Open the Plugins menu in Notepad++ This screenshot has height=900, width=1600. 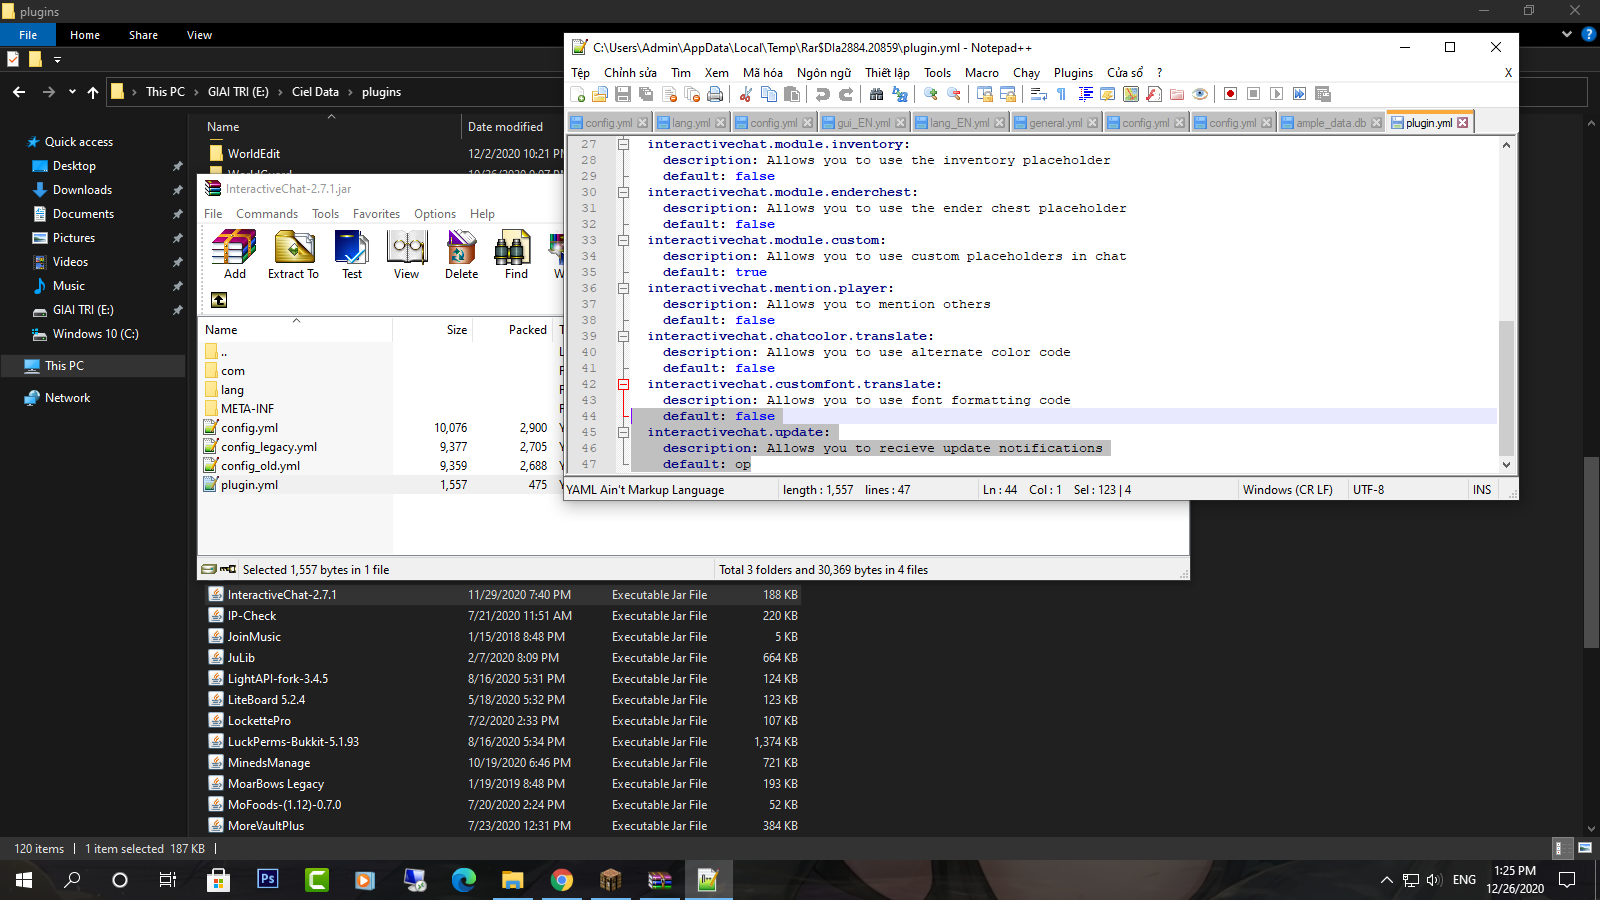(x=1073, y=73)
